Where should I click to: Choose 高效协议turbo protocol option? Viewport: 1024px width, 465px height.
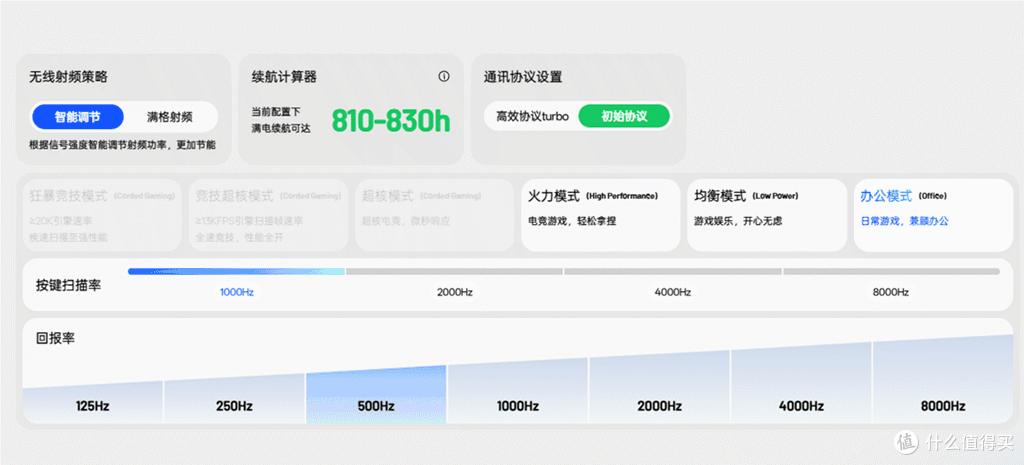click(532, 116)
